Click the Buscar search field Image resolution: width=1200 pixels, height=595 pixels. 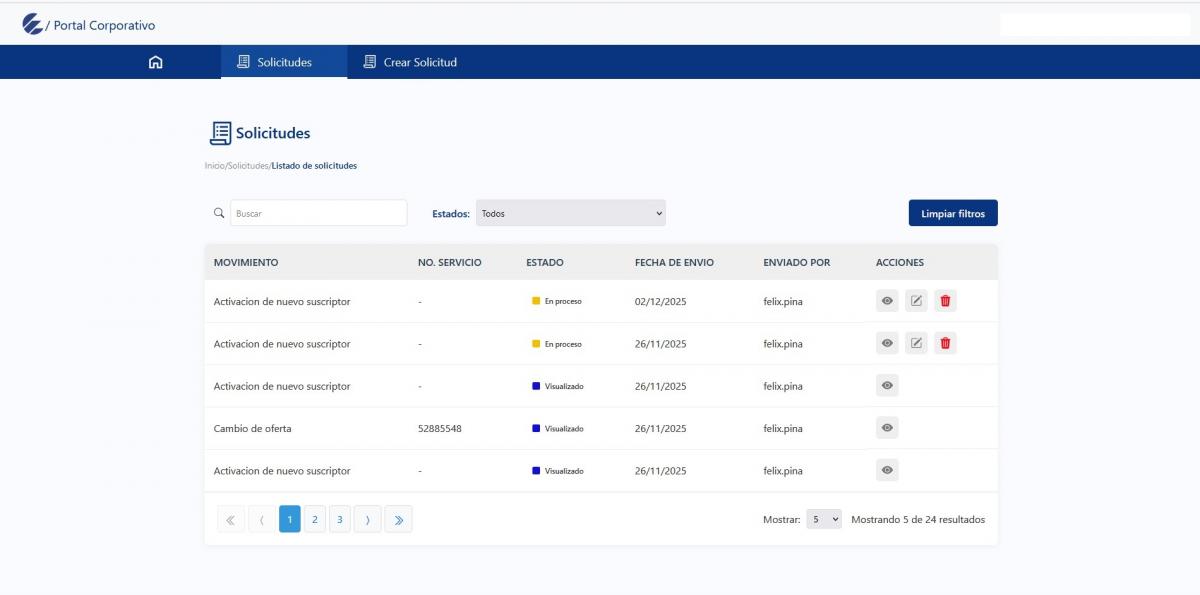[318, 213]
